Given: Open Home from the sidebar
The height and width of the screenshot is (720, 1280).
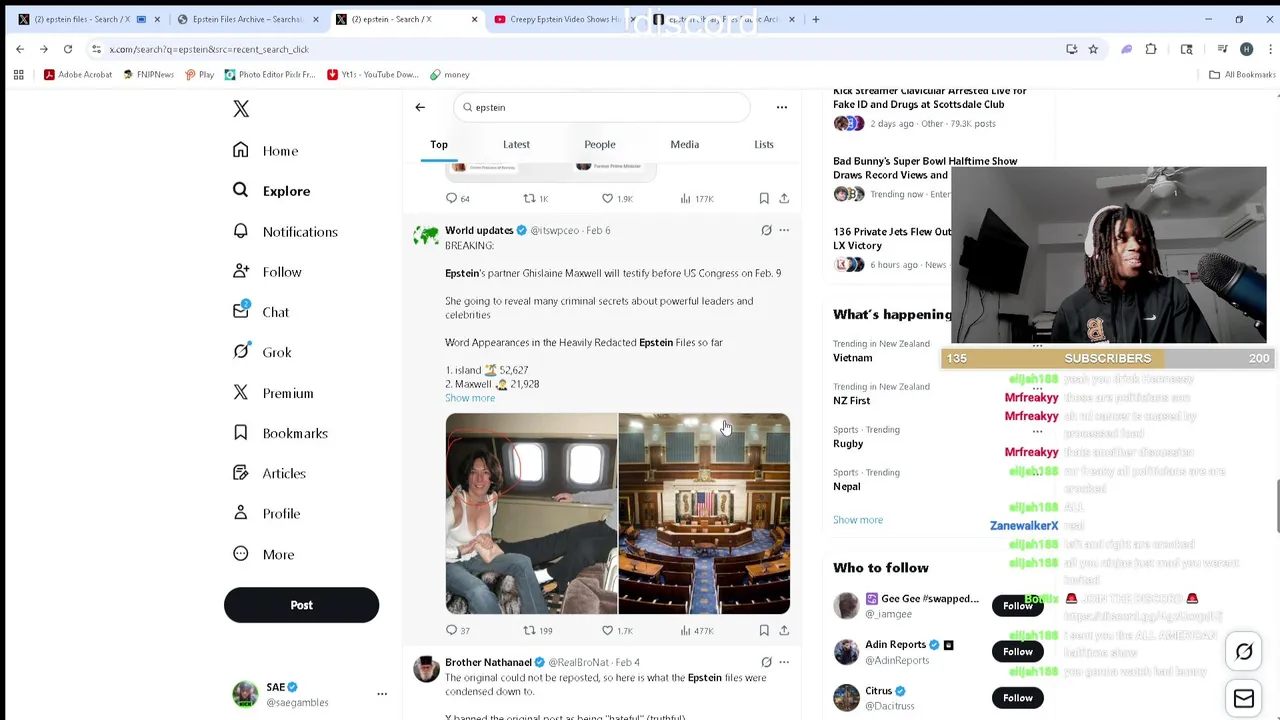Looking at the screenshot, I should [266, 150].
